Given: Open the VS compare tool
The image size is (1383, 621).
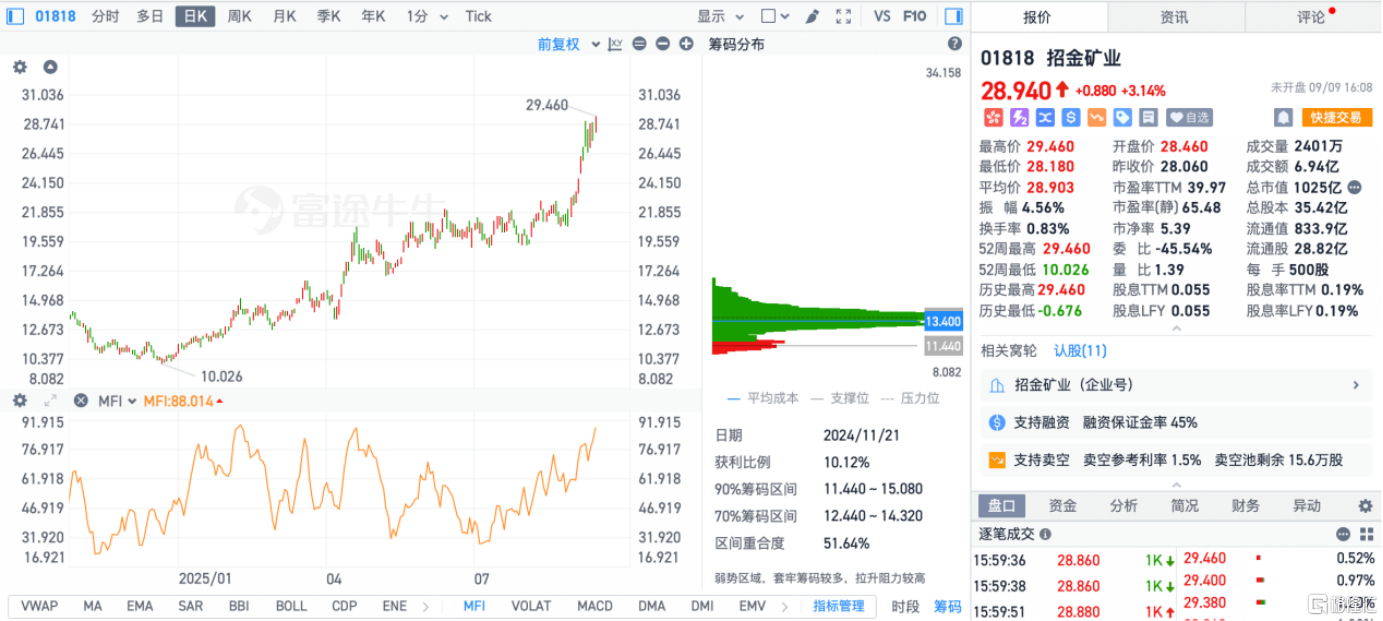Looking at the screenshot, I should click(x=882, y=16).
